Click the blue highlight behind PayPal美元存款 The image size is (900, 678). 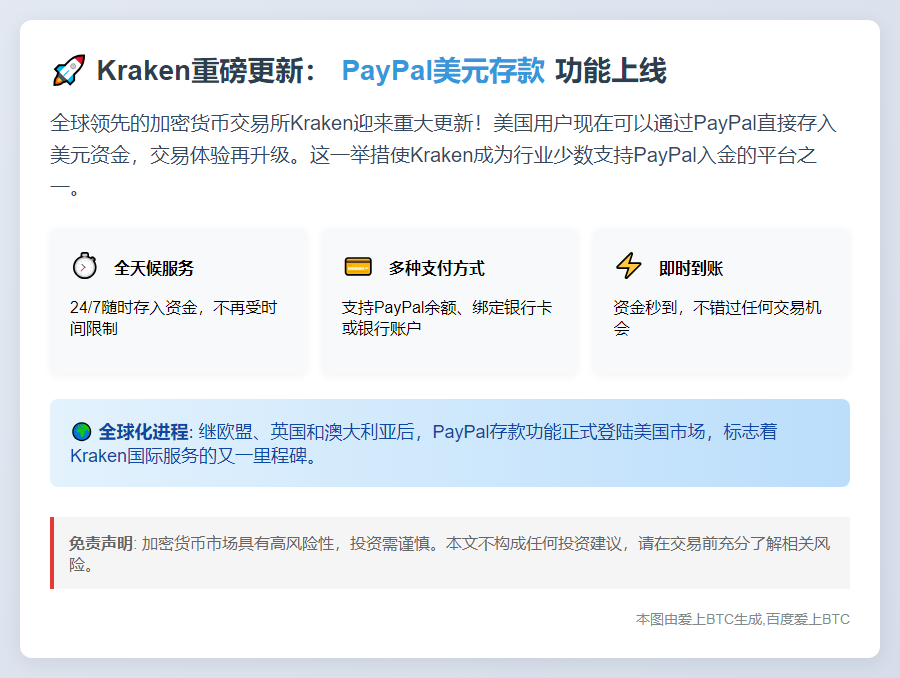click(x=444, y=70)
